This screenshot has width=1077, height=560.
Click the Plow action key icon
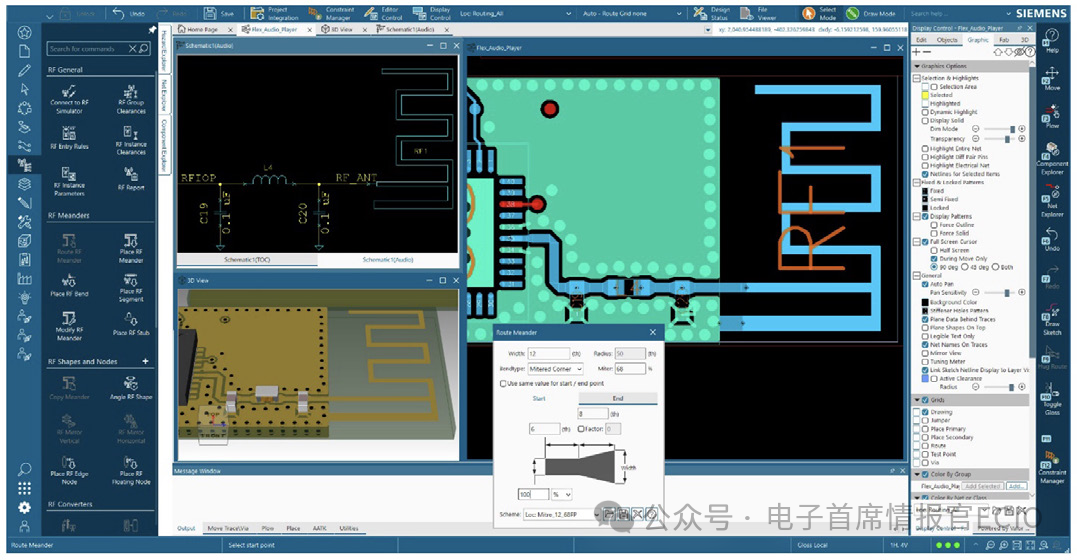(x=1052, y=117)
